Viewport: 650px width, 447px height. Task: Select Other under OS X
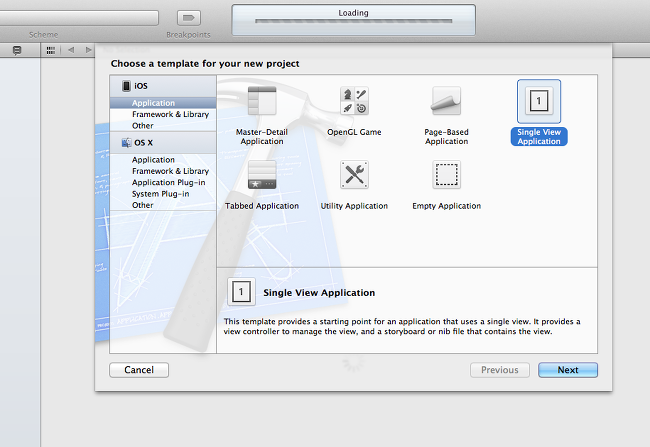(x=163, y=205)
